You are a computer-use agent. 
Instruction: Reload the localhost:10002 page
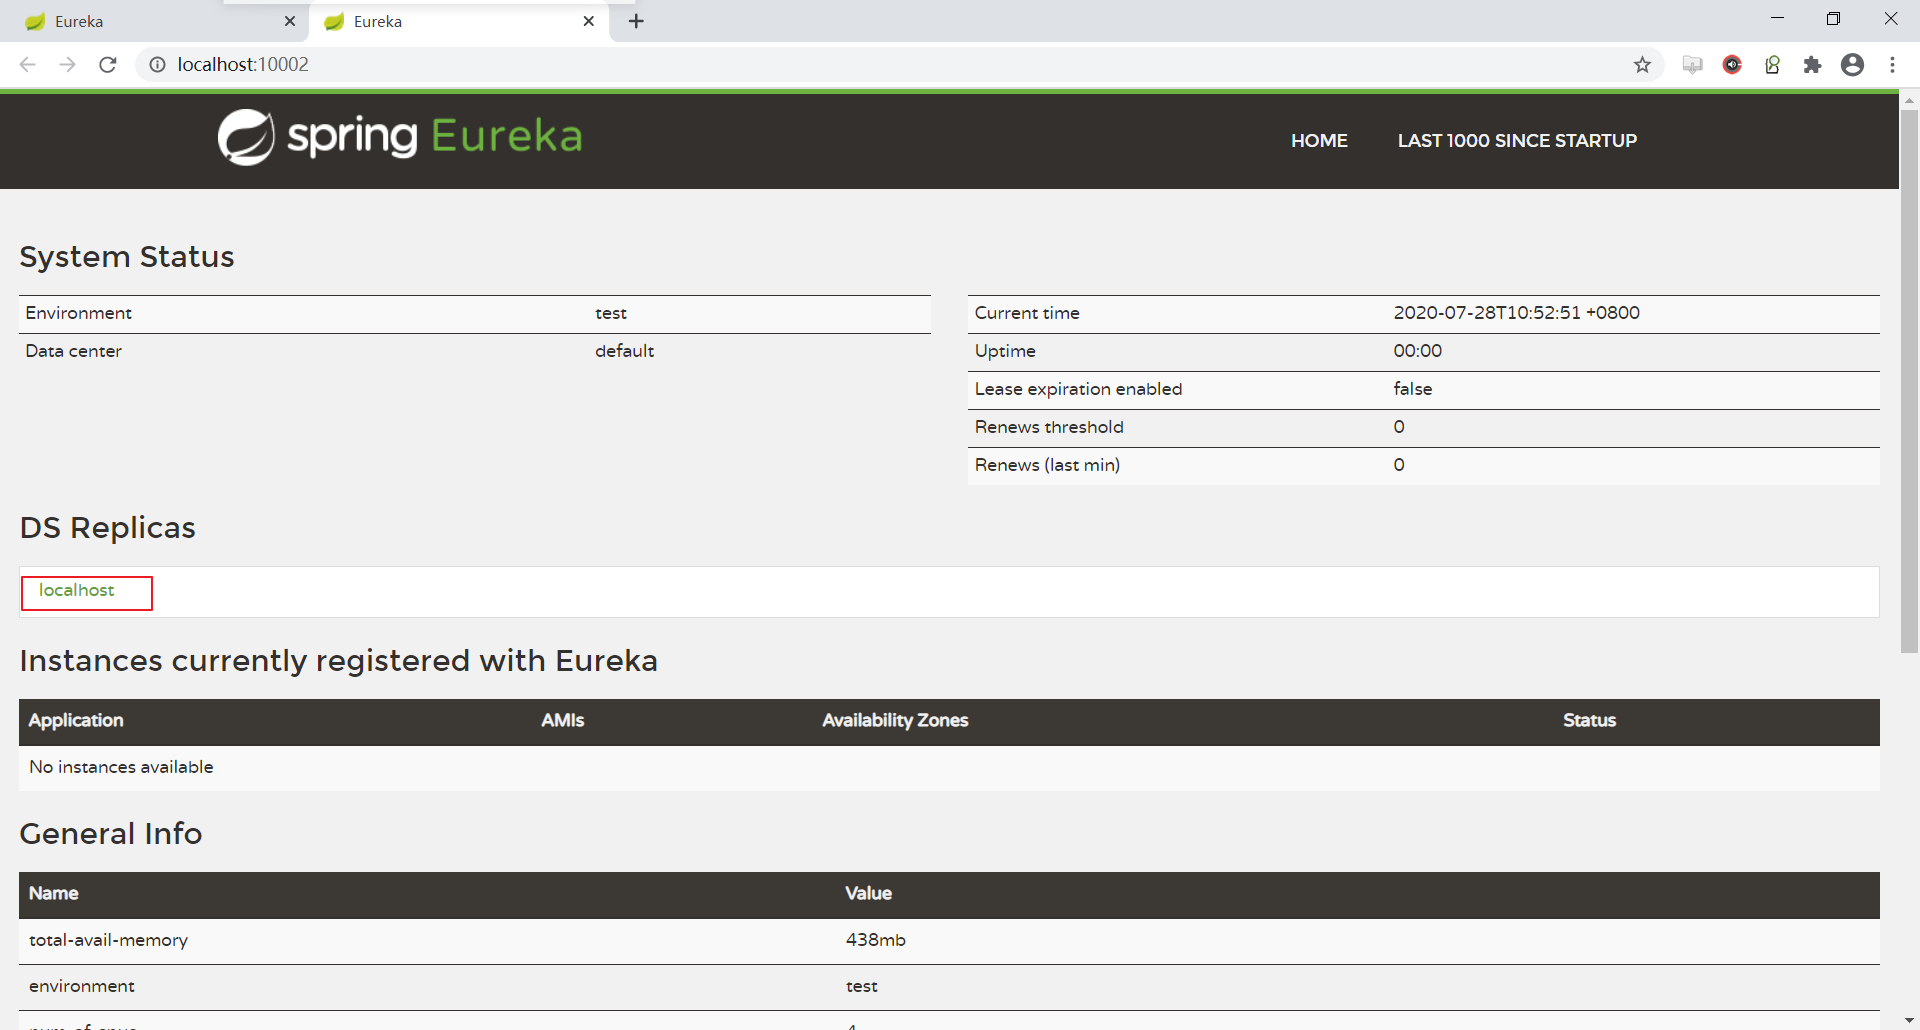(x=108, y=65)
